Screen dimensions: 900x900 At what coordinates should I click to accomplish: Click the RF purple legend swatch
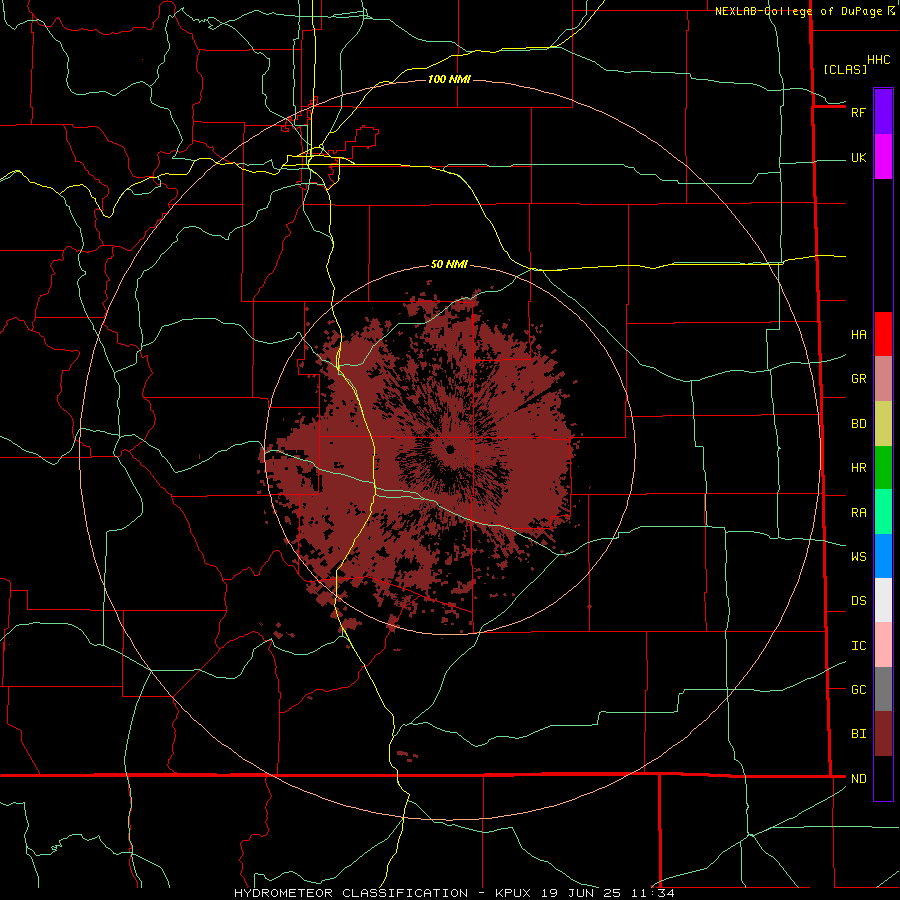pyautogui.click(x=883, y=112)
